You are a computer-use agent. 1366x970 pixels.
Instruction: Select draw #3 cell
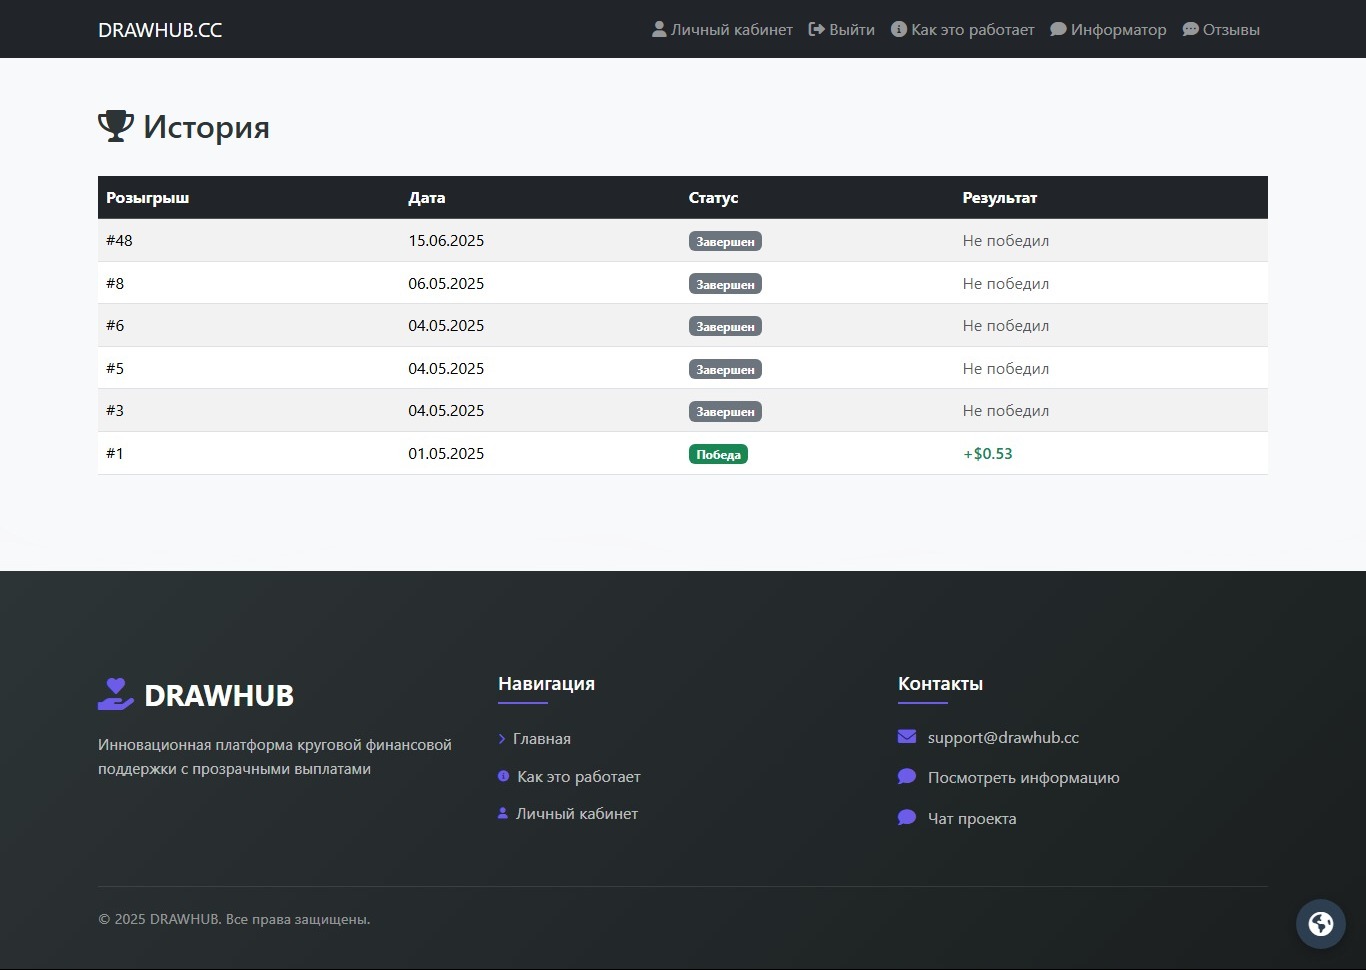115,410
